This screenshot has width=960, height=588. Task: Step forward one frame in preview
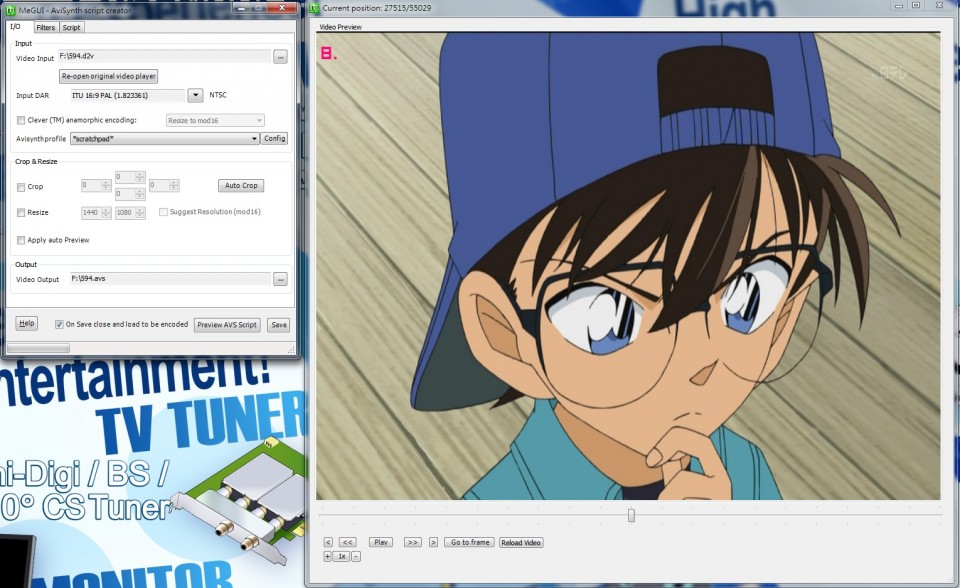[433, 542]
